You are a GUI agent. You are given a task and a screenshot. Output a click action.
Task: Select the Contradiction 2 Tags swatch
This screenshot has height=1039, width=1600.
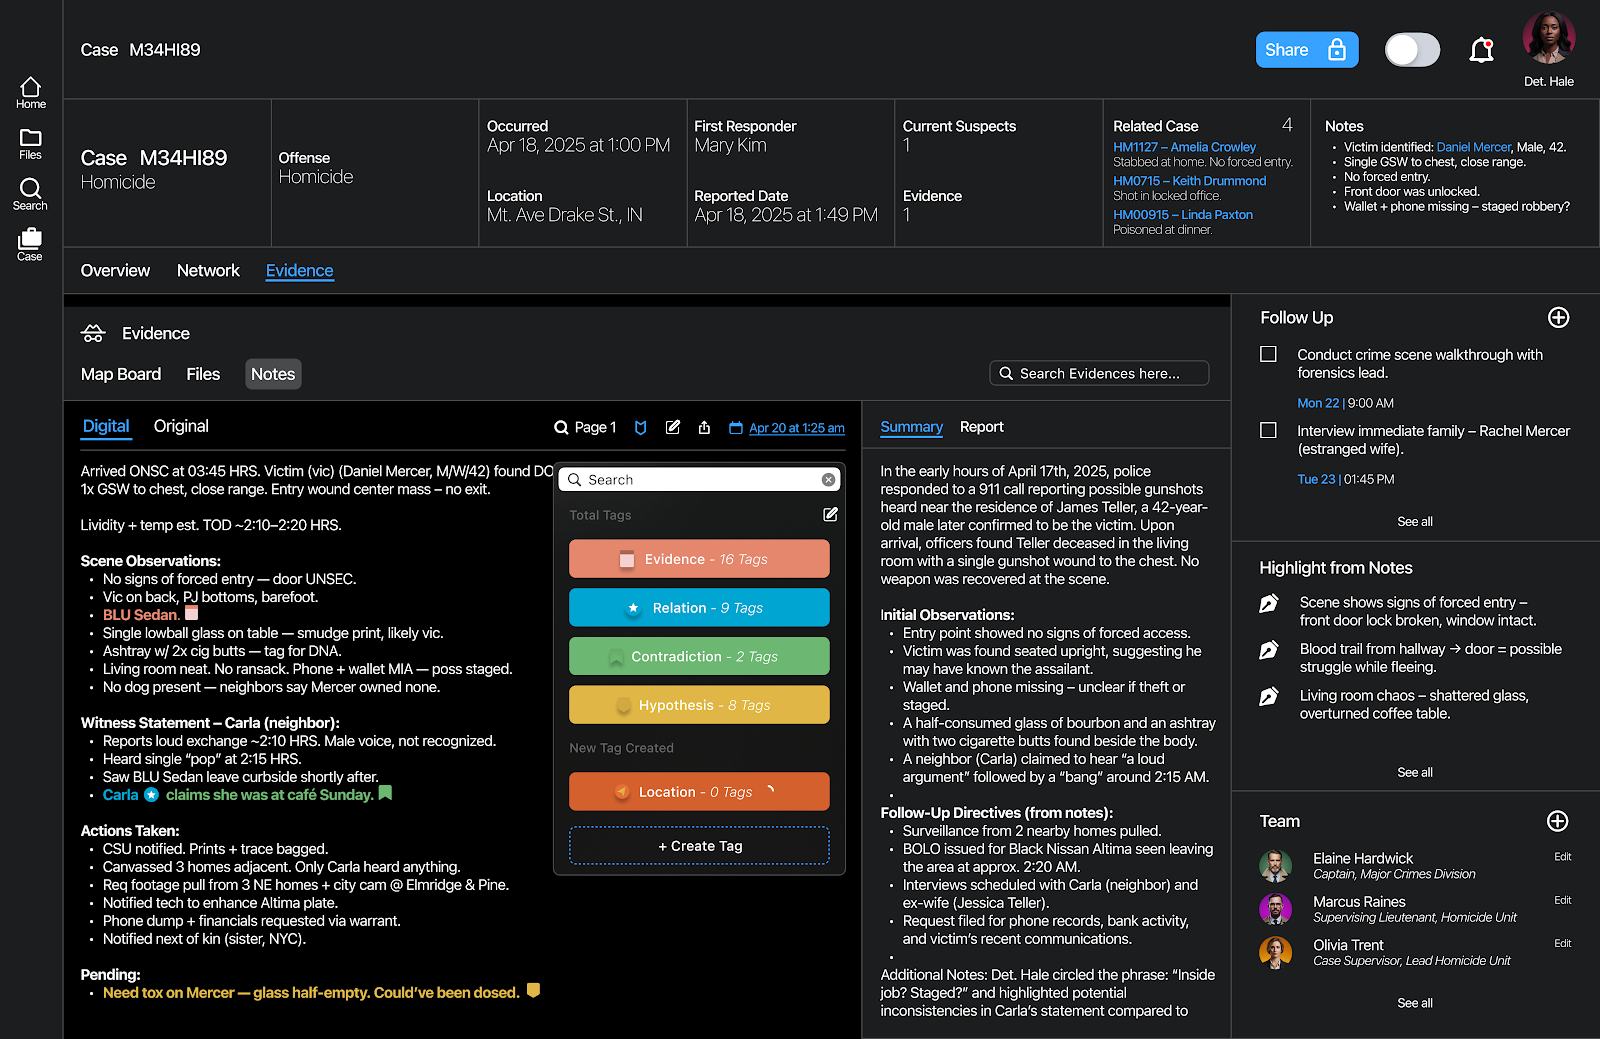pos(699,656)
